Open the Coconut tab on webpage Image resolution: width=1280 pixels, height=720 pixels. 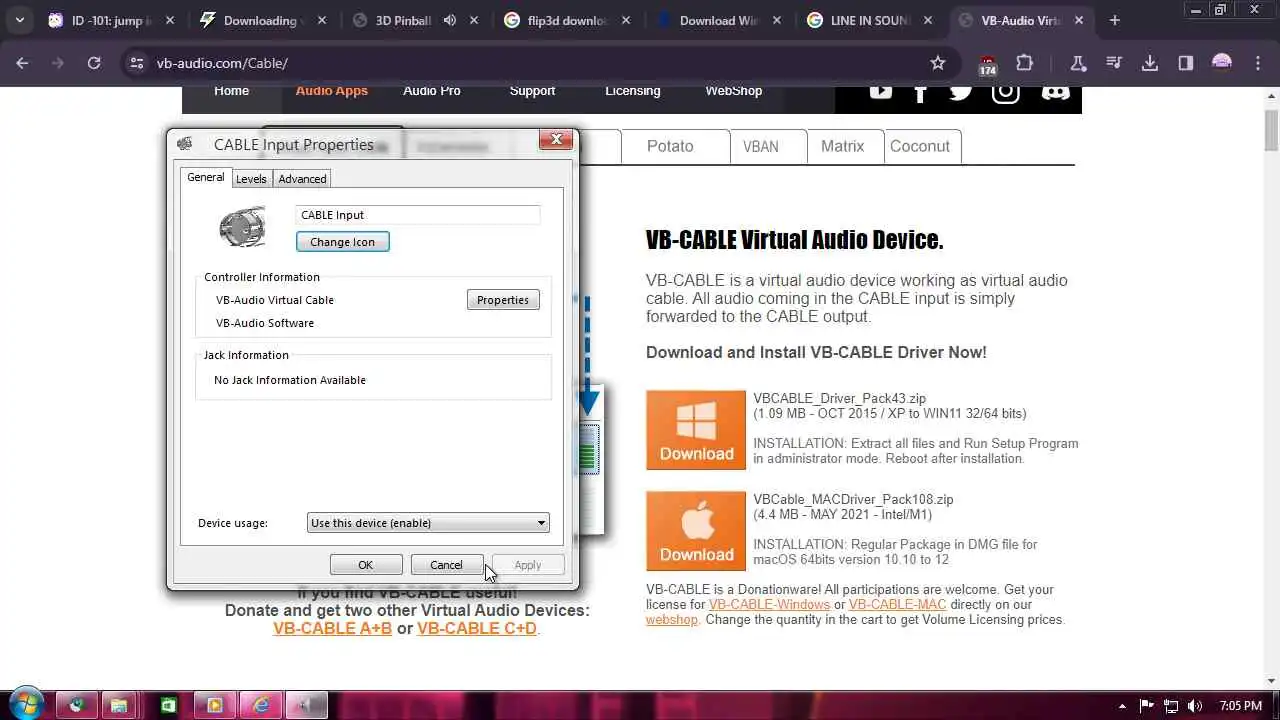coord(920,146)
